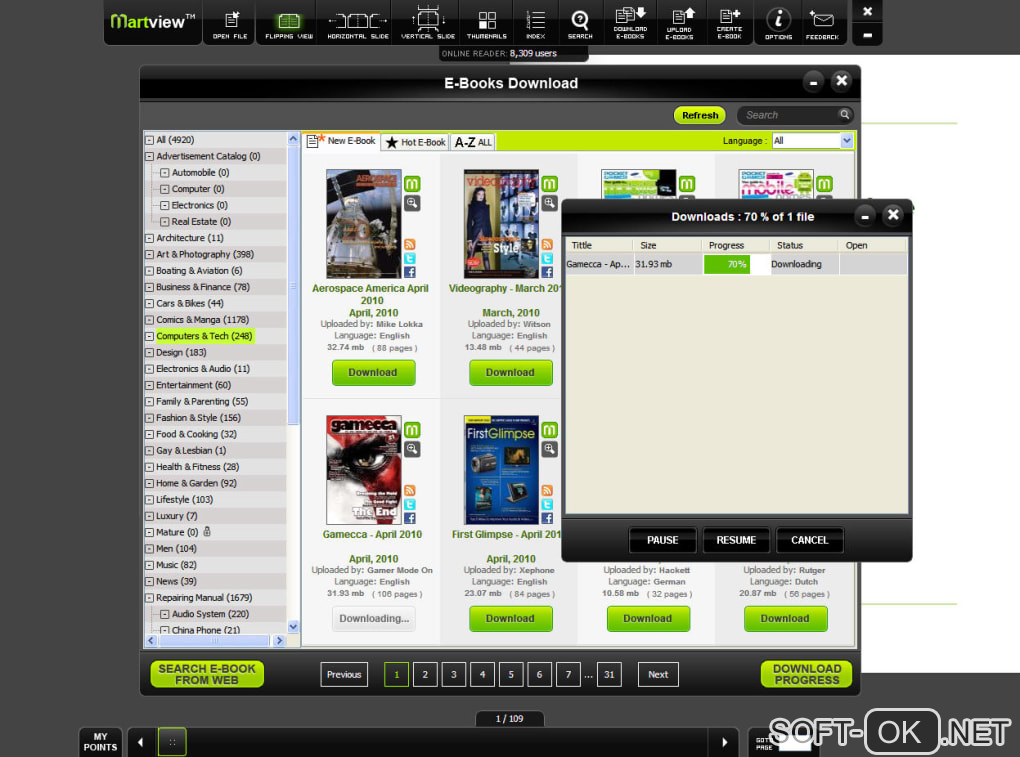This screenshot has height=757, width=1020.
Task: Download Aerospace America April 2010
Action: point(373,373)
